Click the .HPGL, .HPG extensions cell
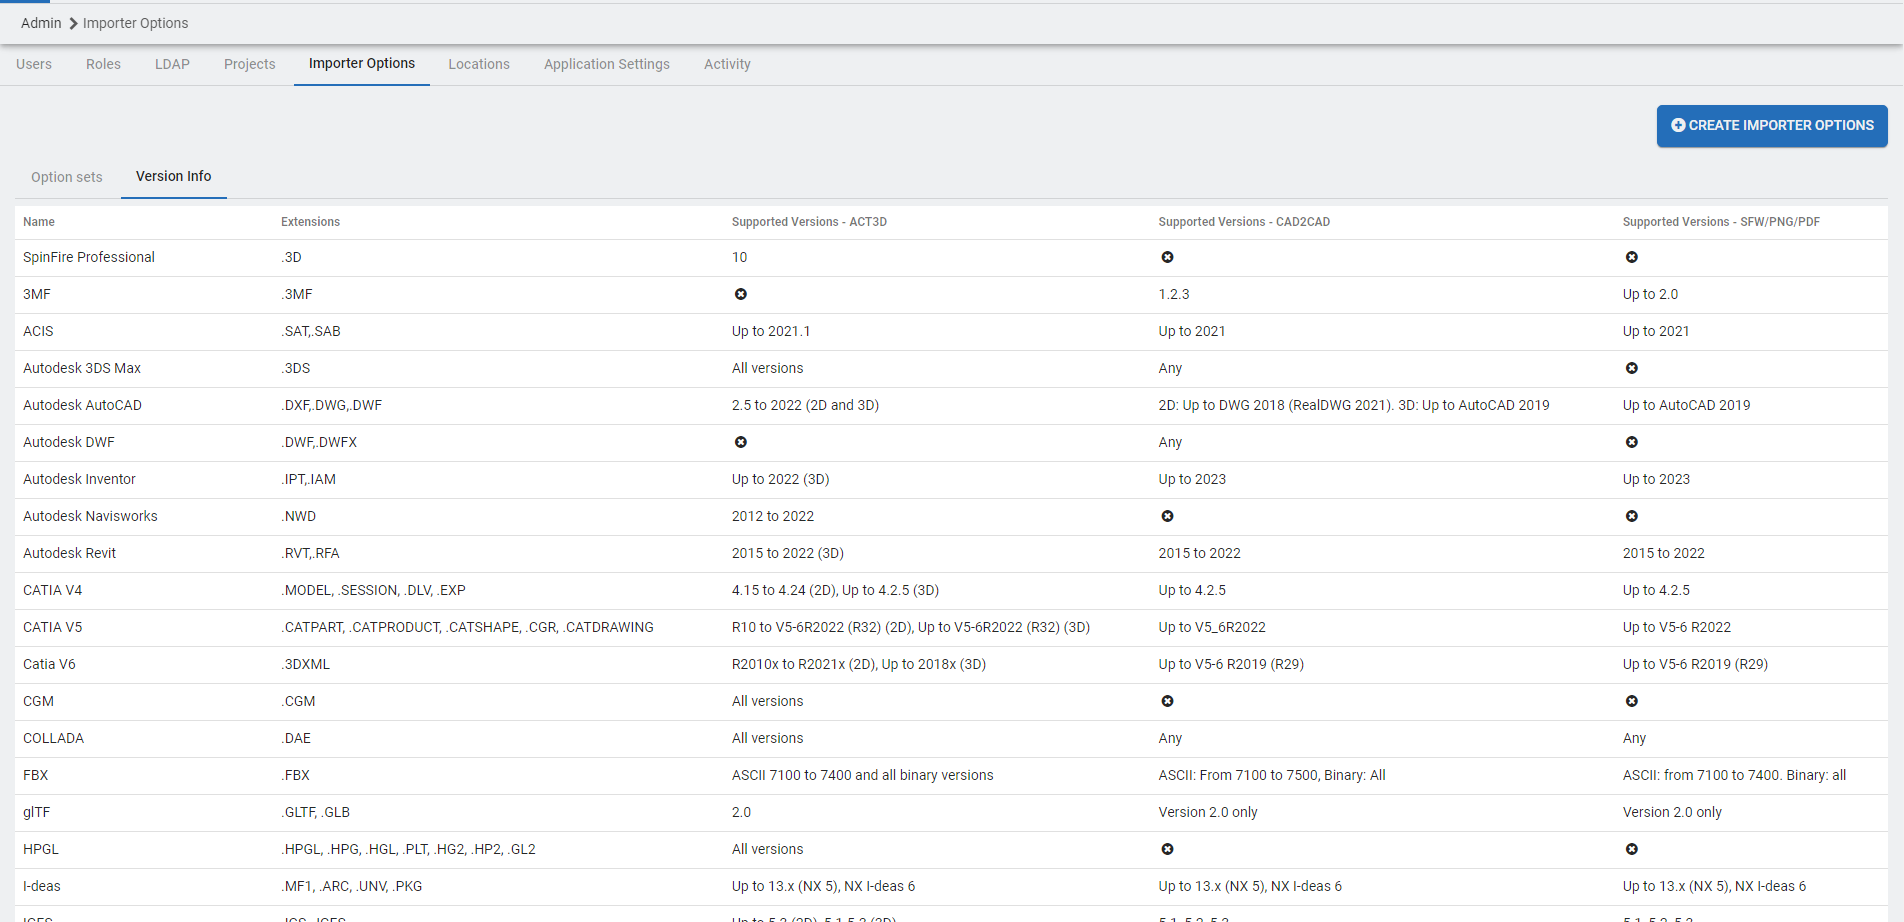The height and width of the screenshot is (922, 1904). click(408, 849)
